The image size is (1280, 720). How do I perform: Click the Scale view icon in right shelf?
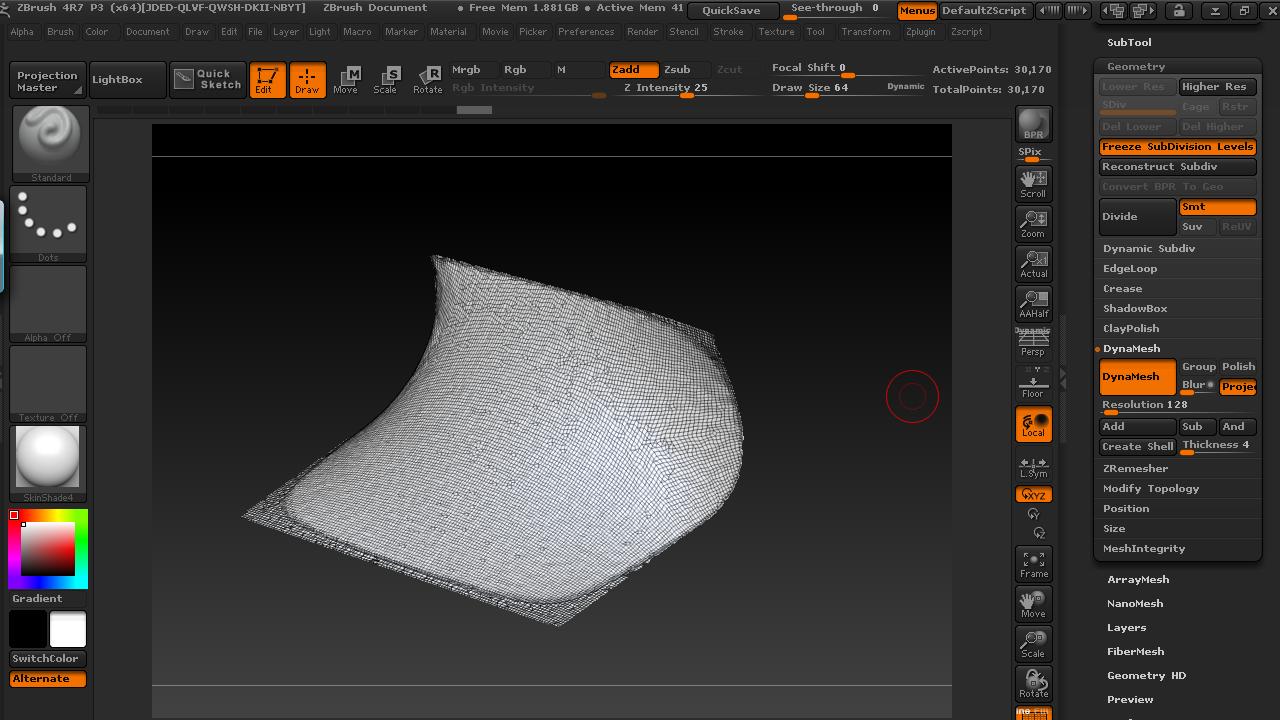1033,644
